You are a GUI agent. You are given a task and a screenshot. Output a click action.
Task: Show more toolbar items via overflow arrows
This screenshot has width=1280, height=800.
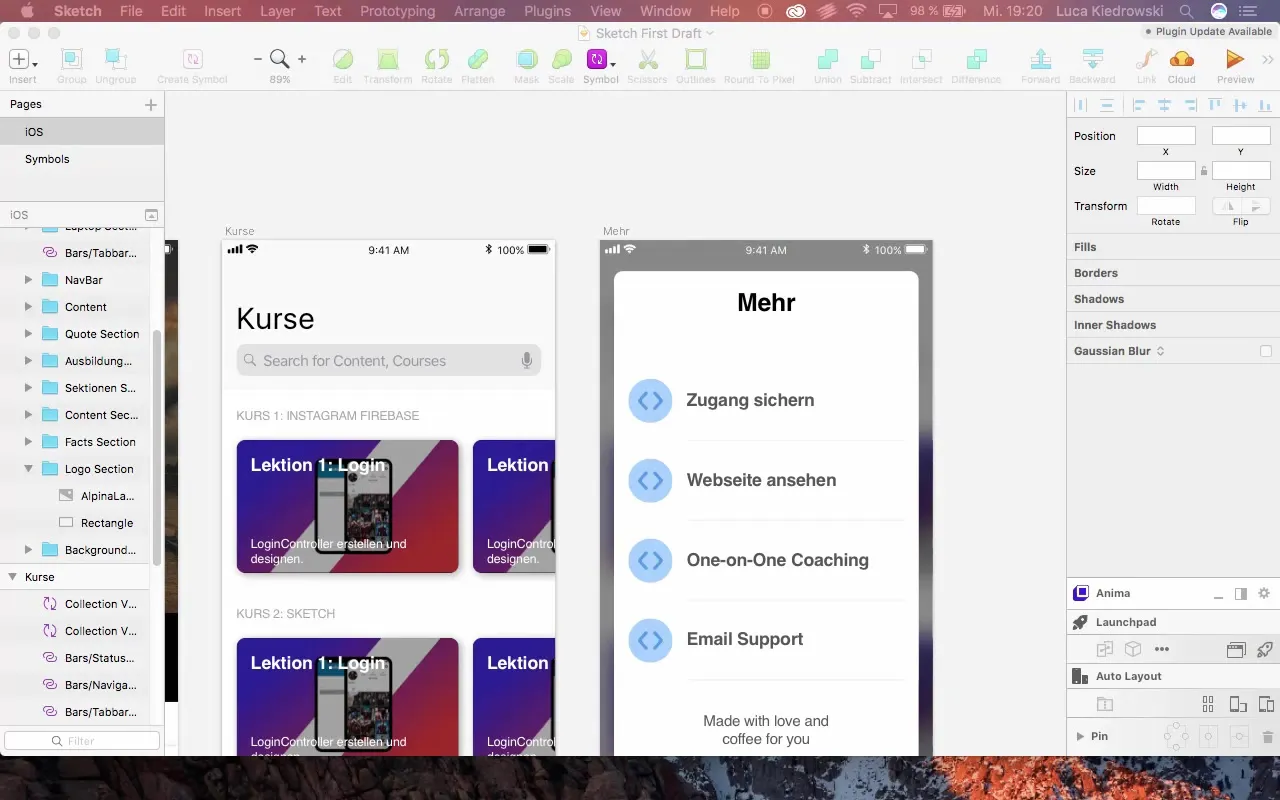(1269, 60)
